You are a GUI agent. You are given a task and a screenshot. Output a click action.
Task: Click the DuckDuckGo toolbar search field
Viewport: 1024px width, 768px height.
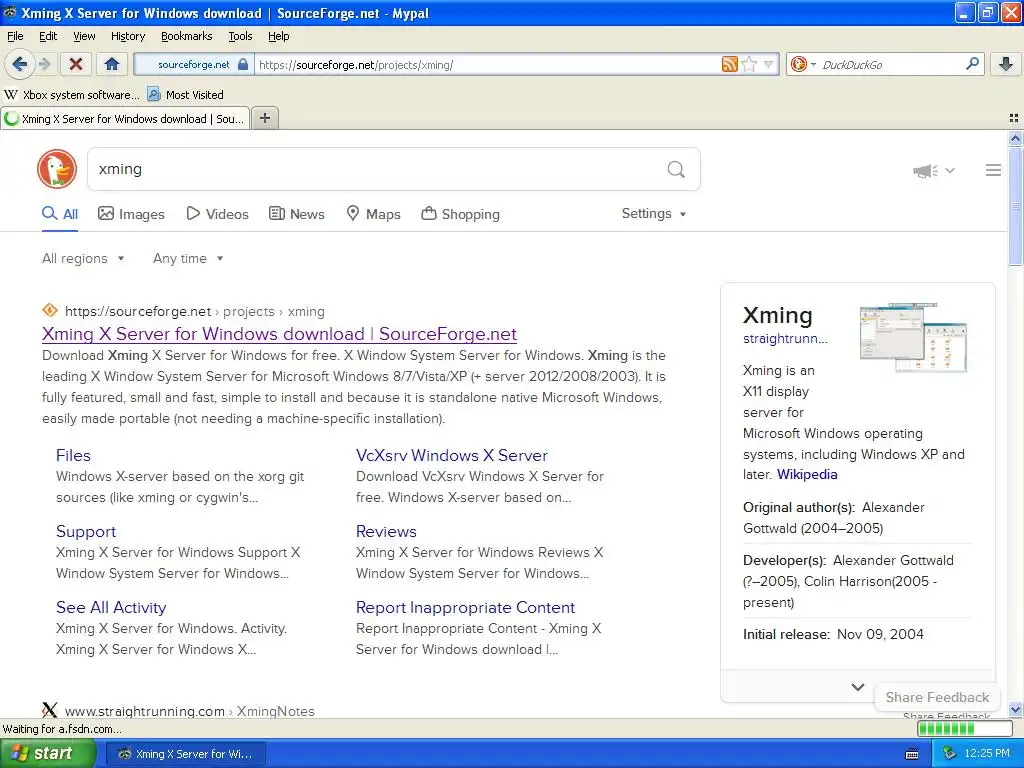pos(889,64)
